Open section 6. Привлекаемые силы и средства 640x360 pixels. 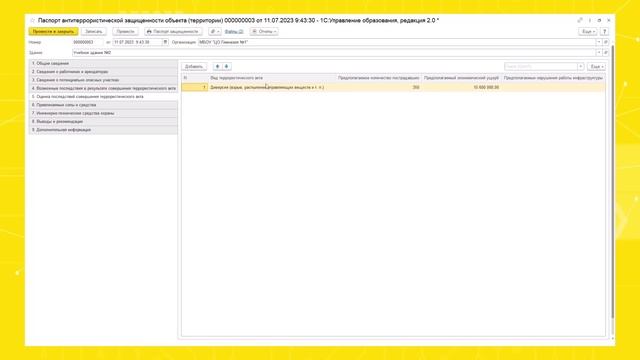[103, 105]
